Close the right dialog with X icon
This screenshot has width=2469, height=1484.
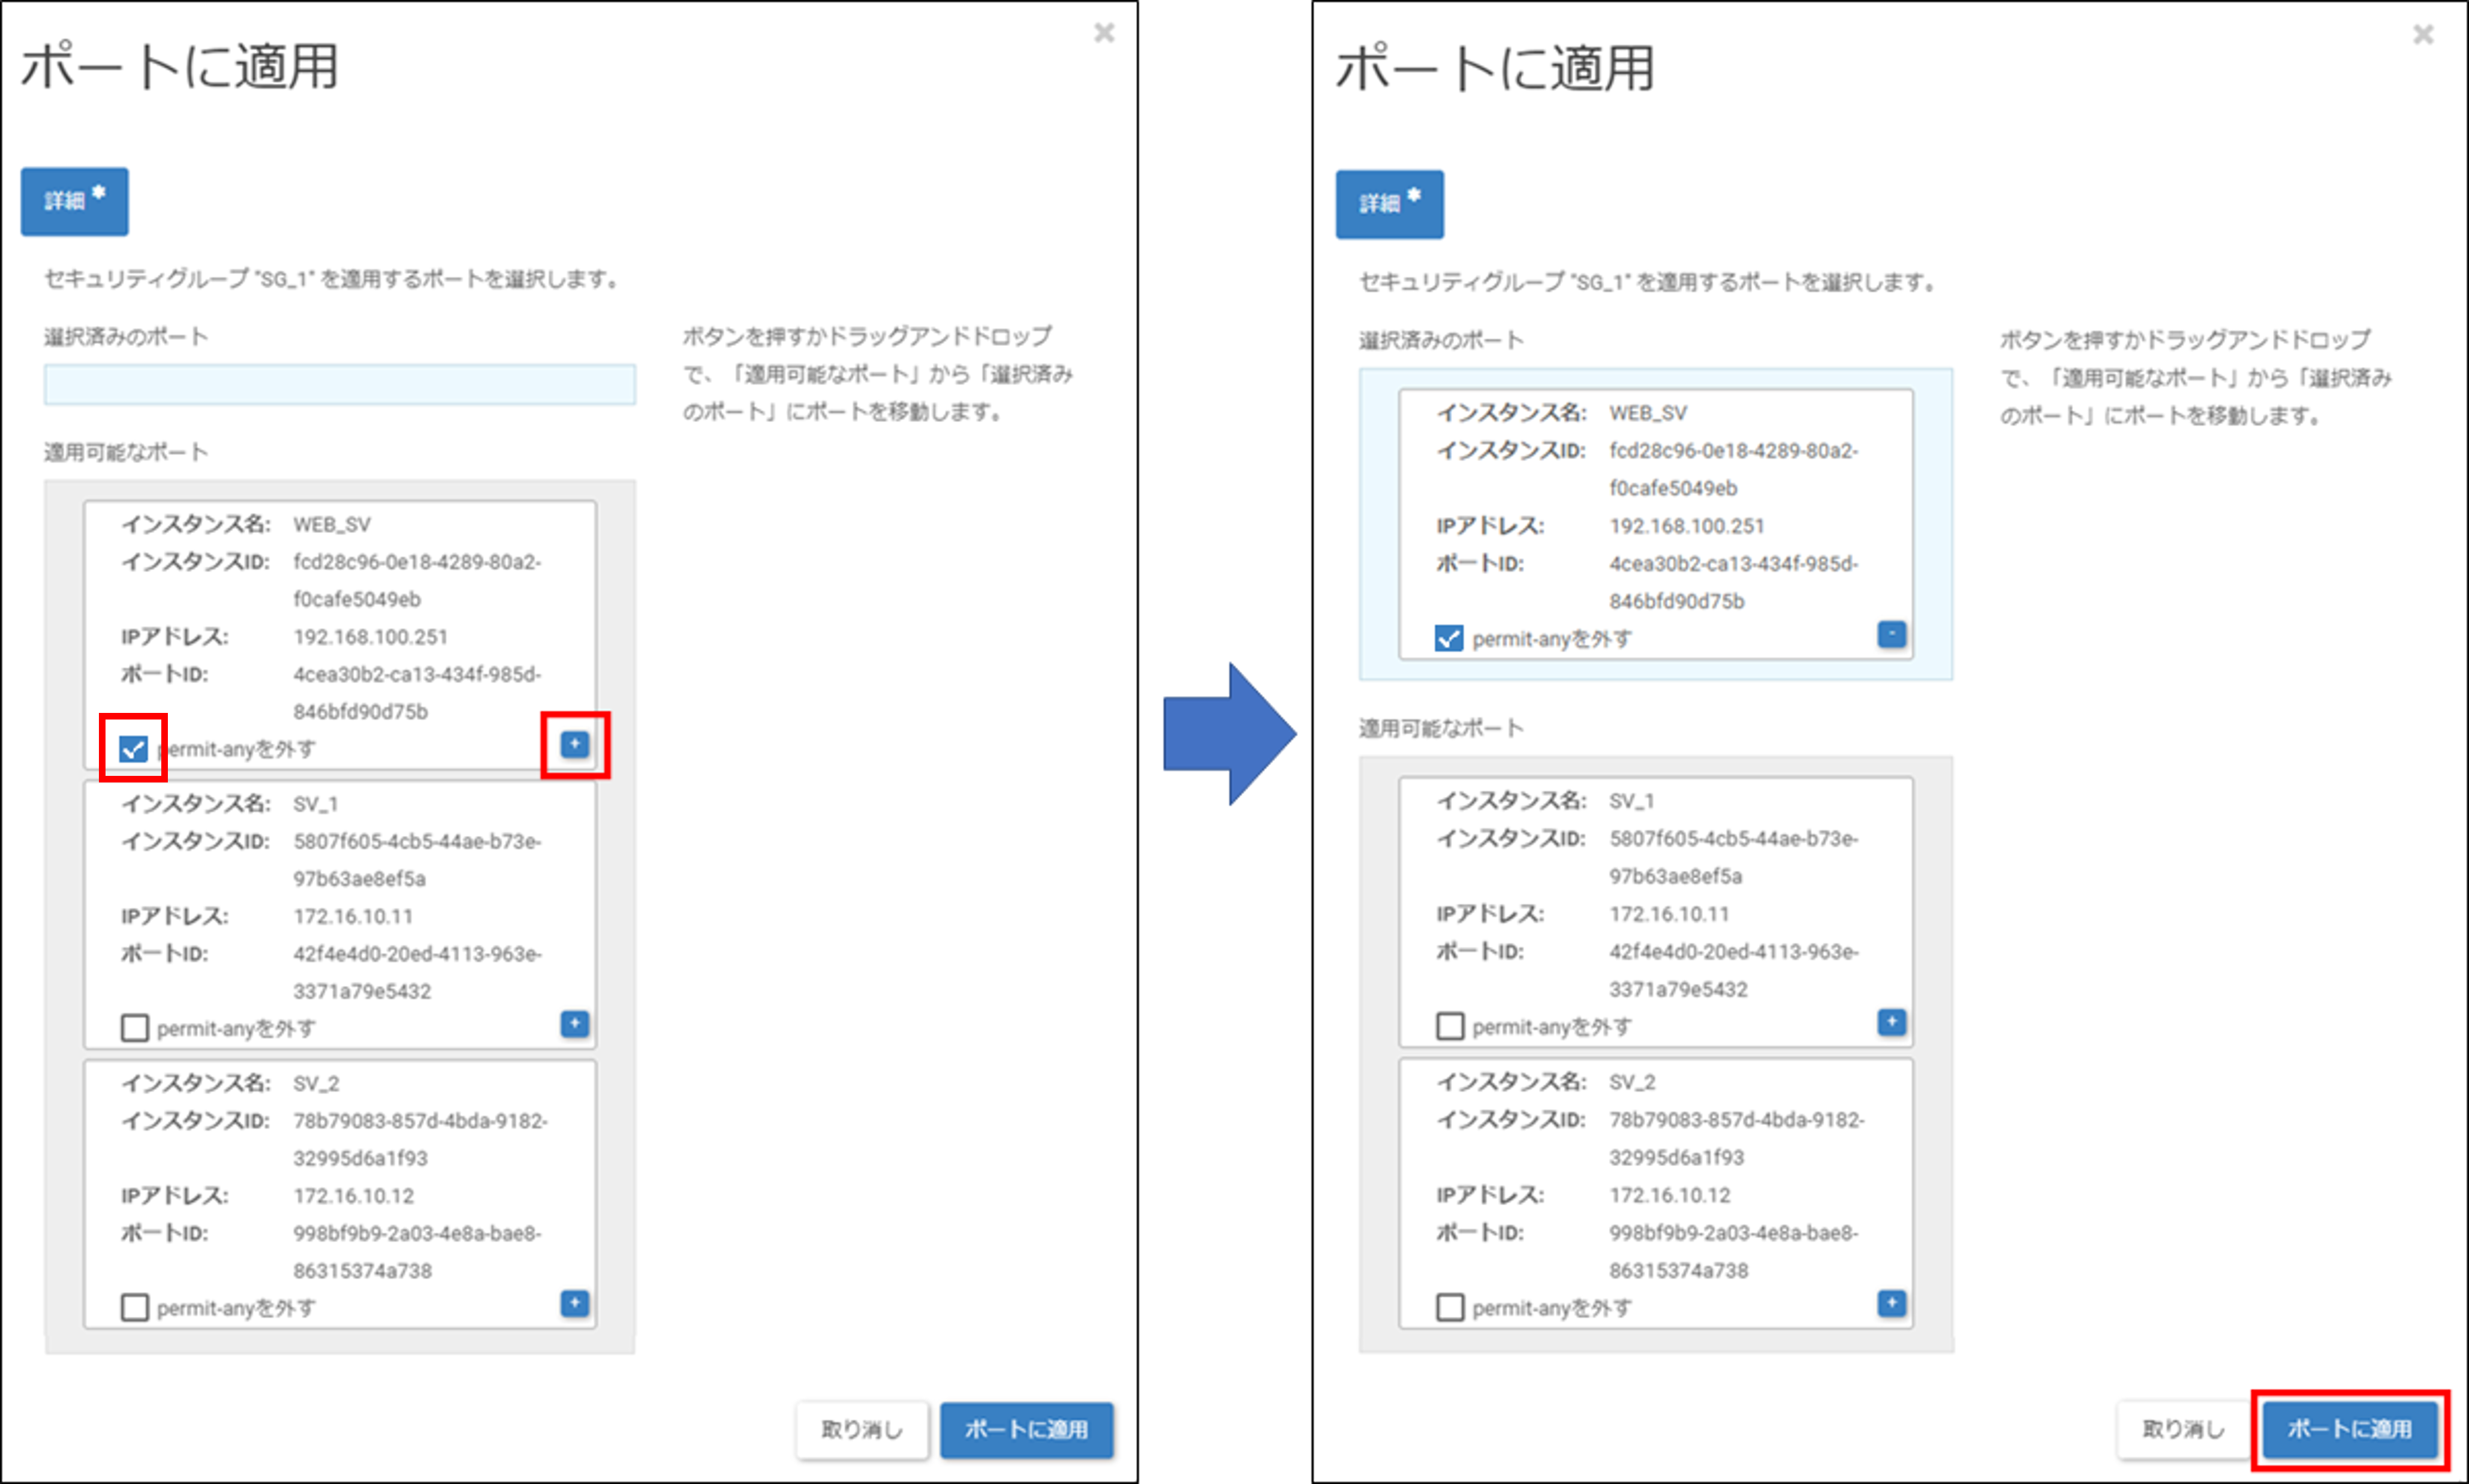click(2423, 35)
